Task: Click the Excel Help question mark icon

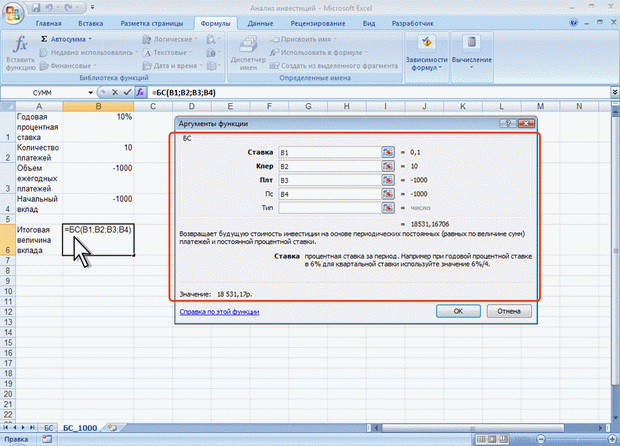Action: point(573,23)
